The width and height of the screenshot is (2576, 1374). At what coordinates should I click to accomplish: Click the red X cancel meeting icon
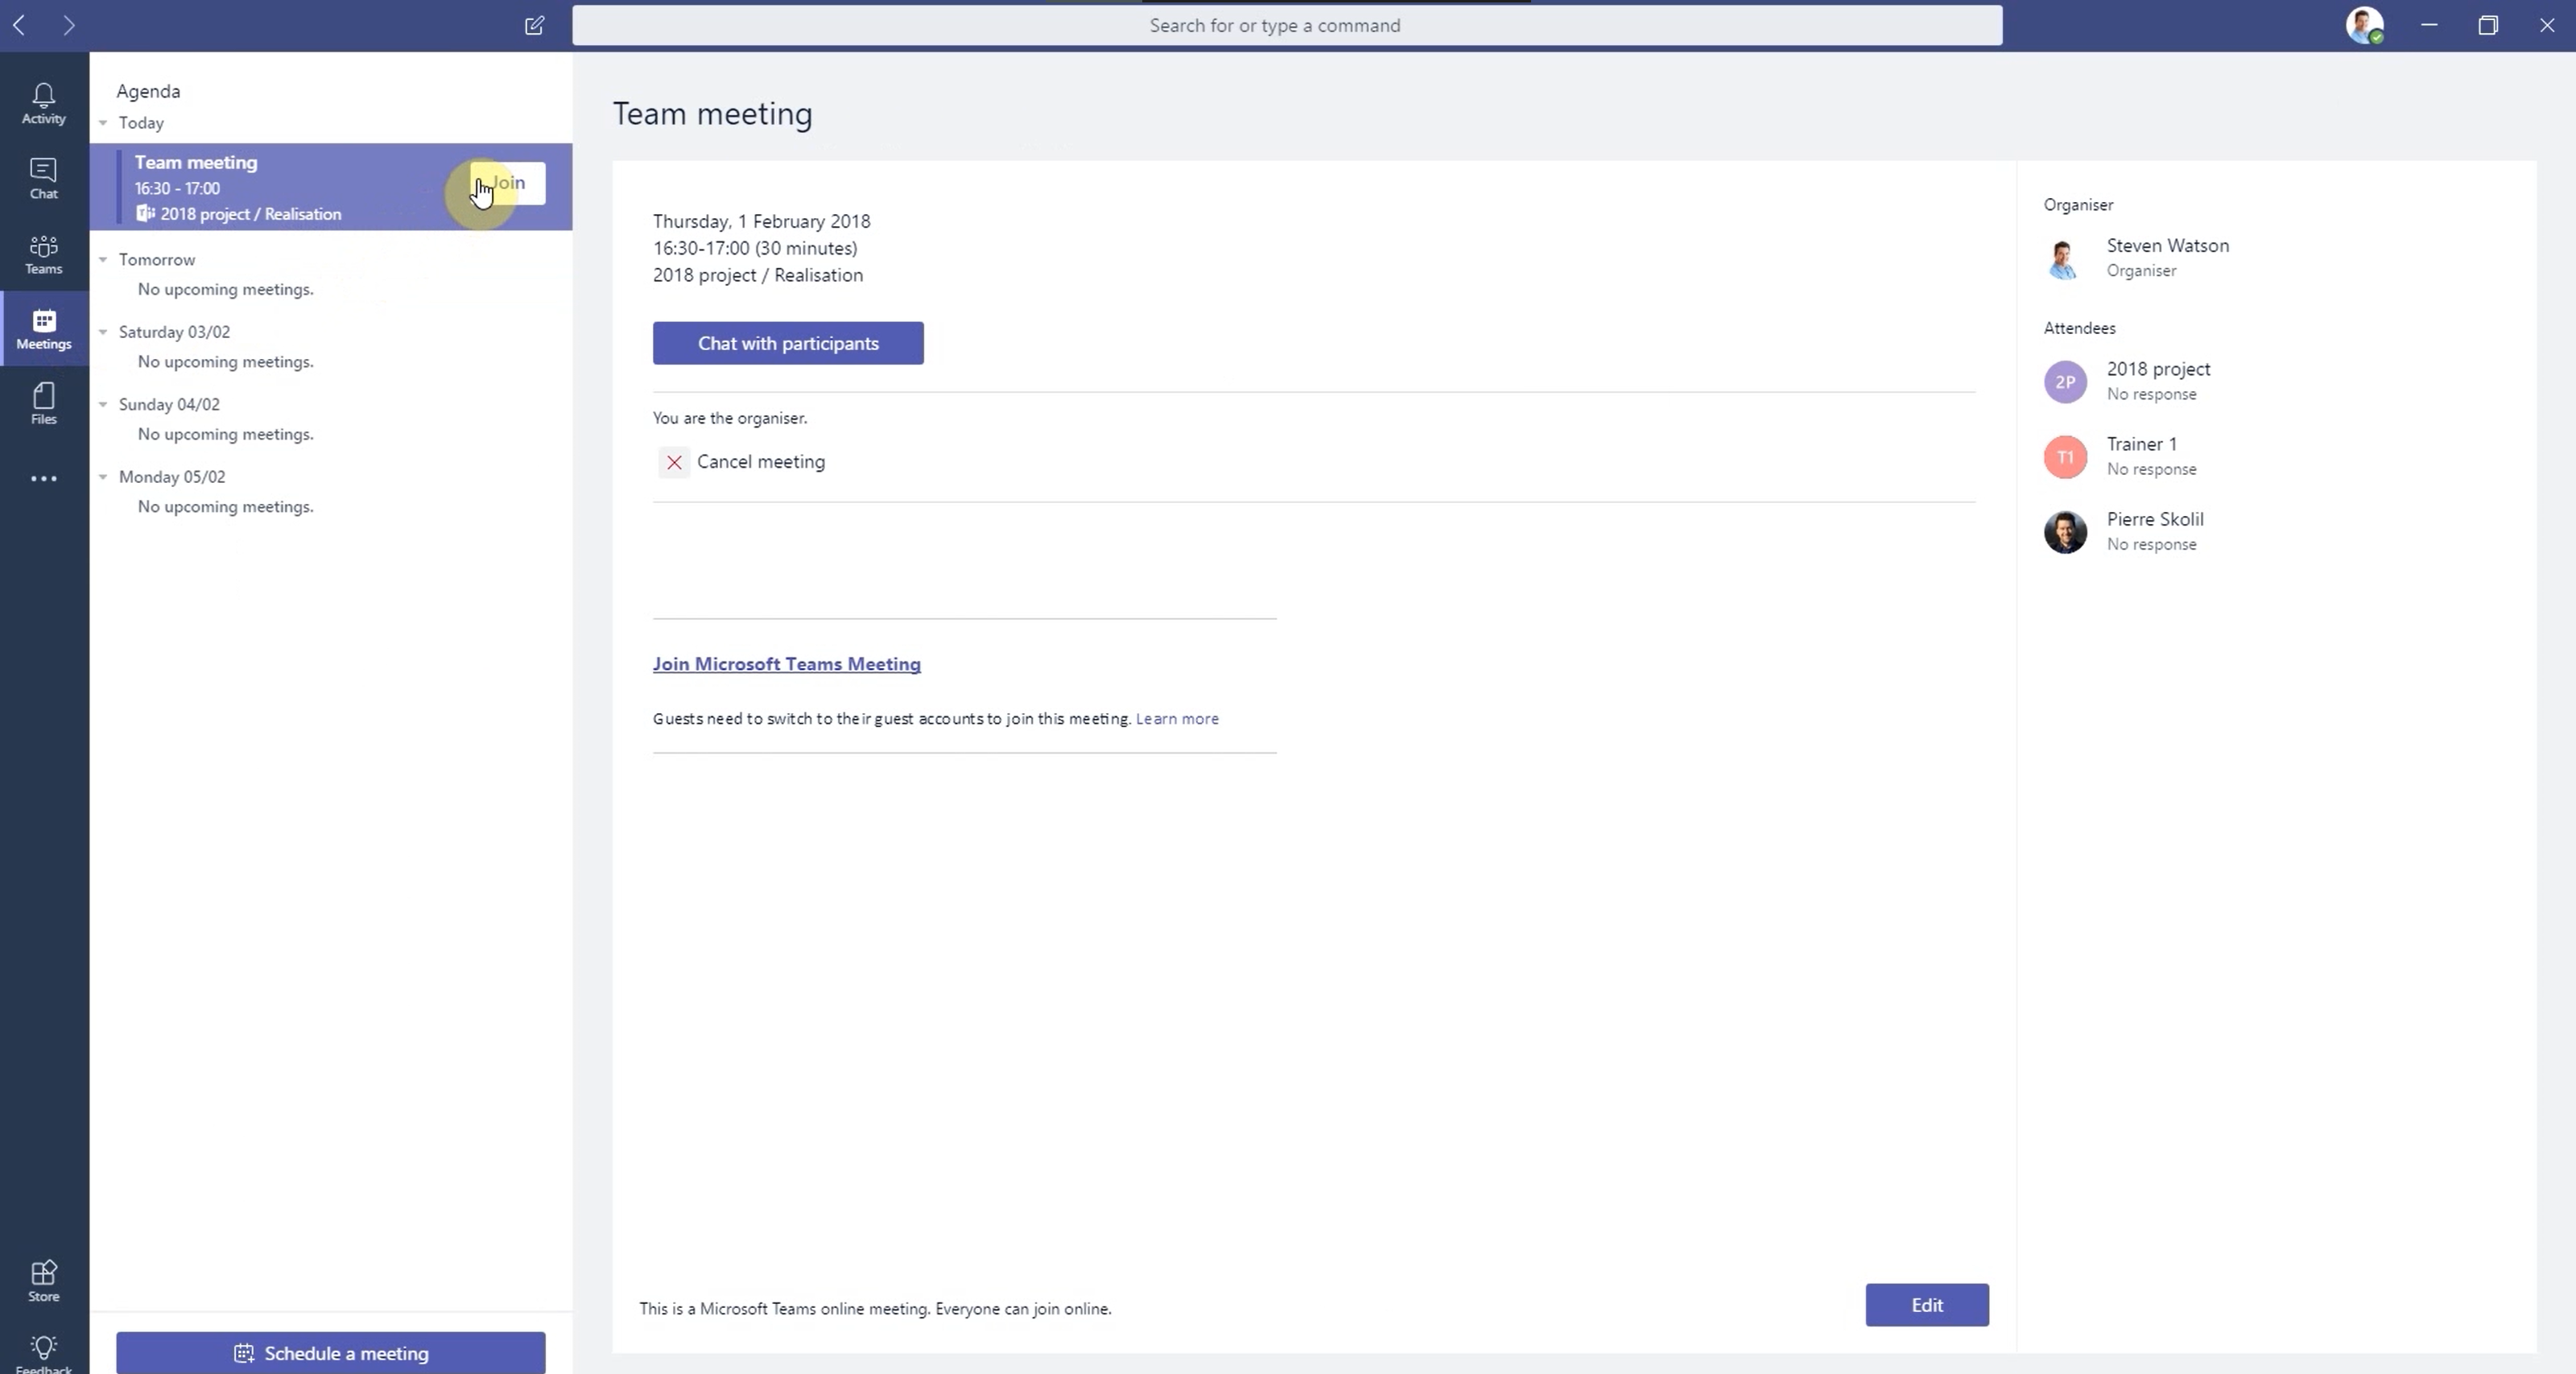click(674, 462)
